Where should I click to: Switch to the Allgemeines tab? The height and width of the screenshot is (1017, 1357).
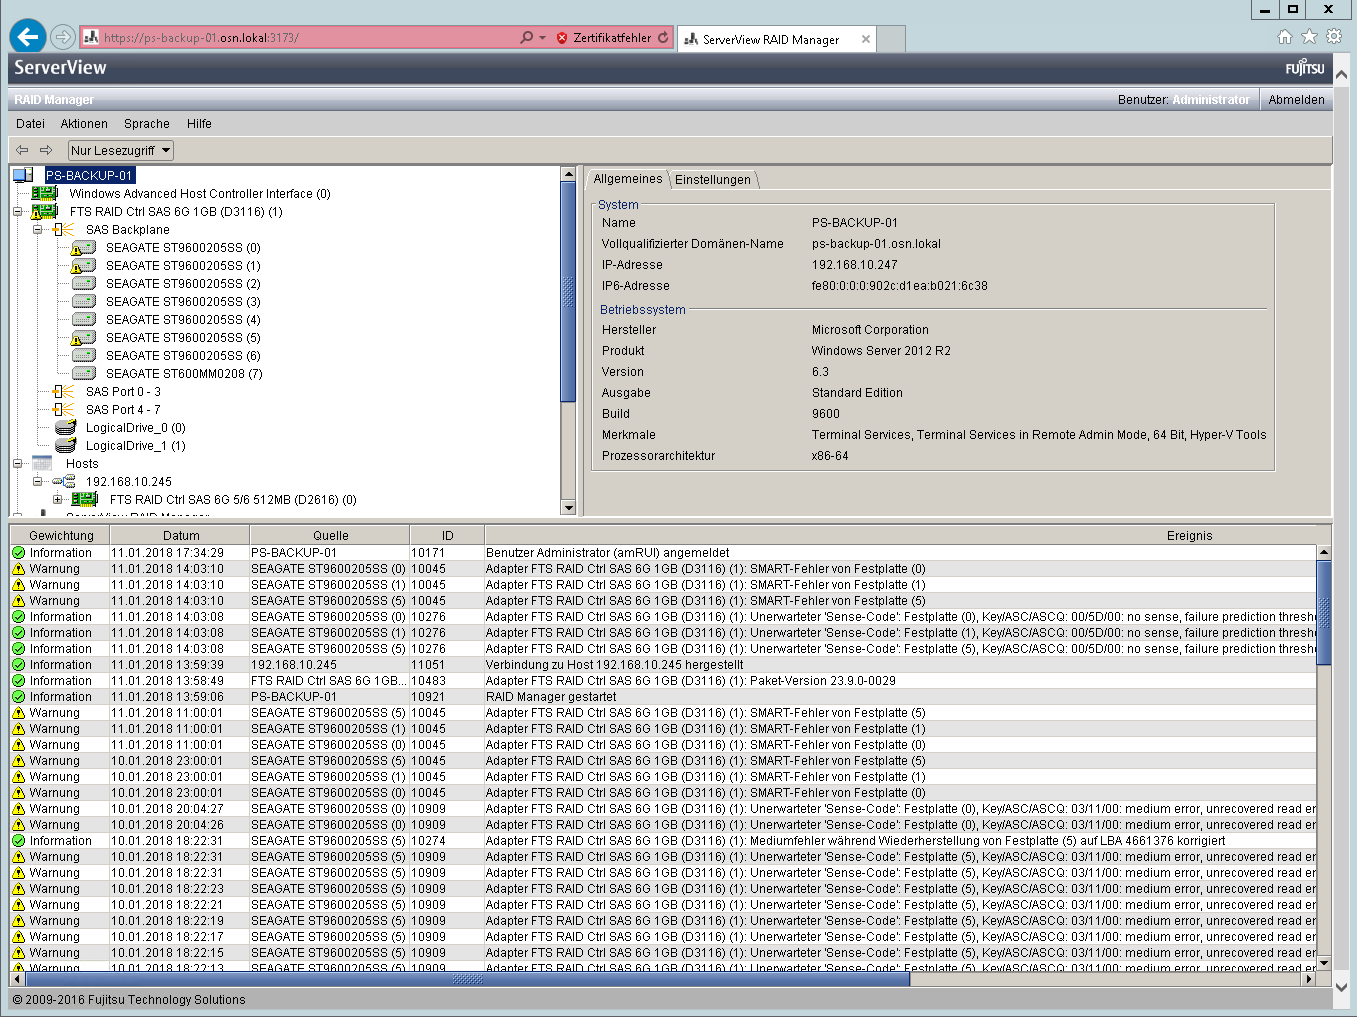(628, 179)
